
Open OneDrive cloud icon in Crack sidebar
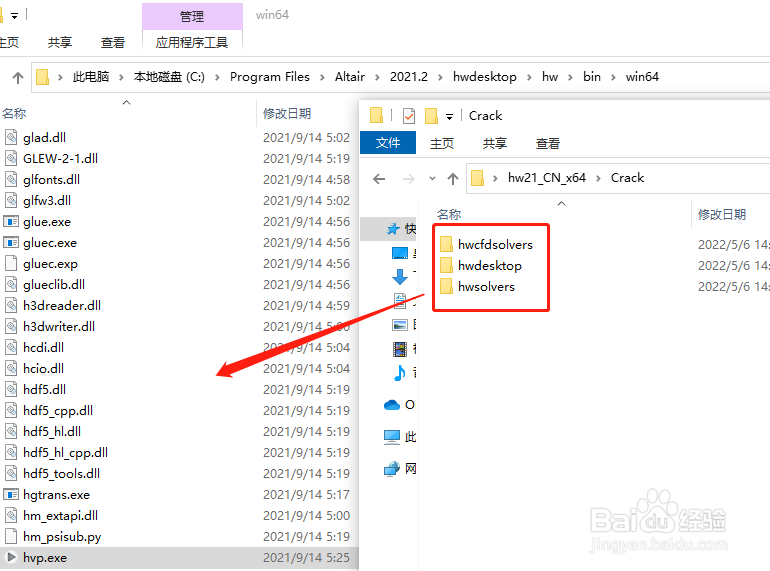coord(392,405)
